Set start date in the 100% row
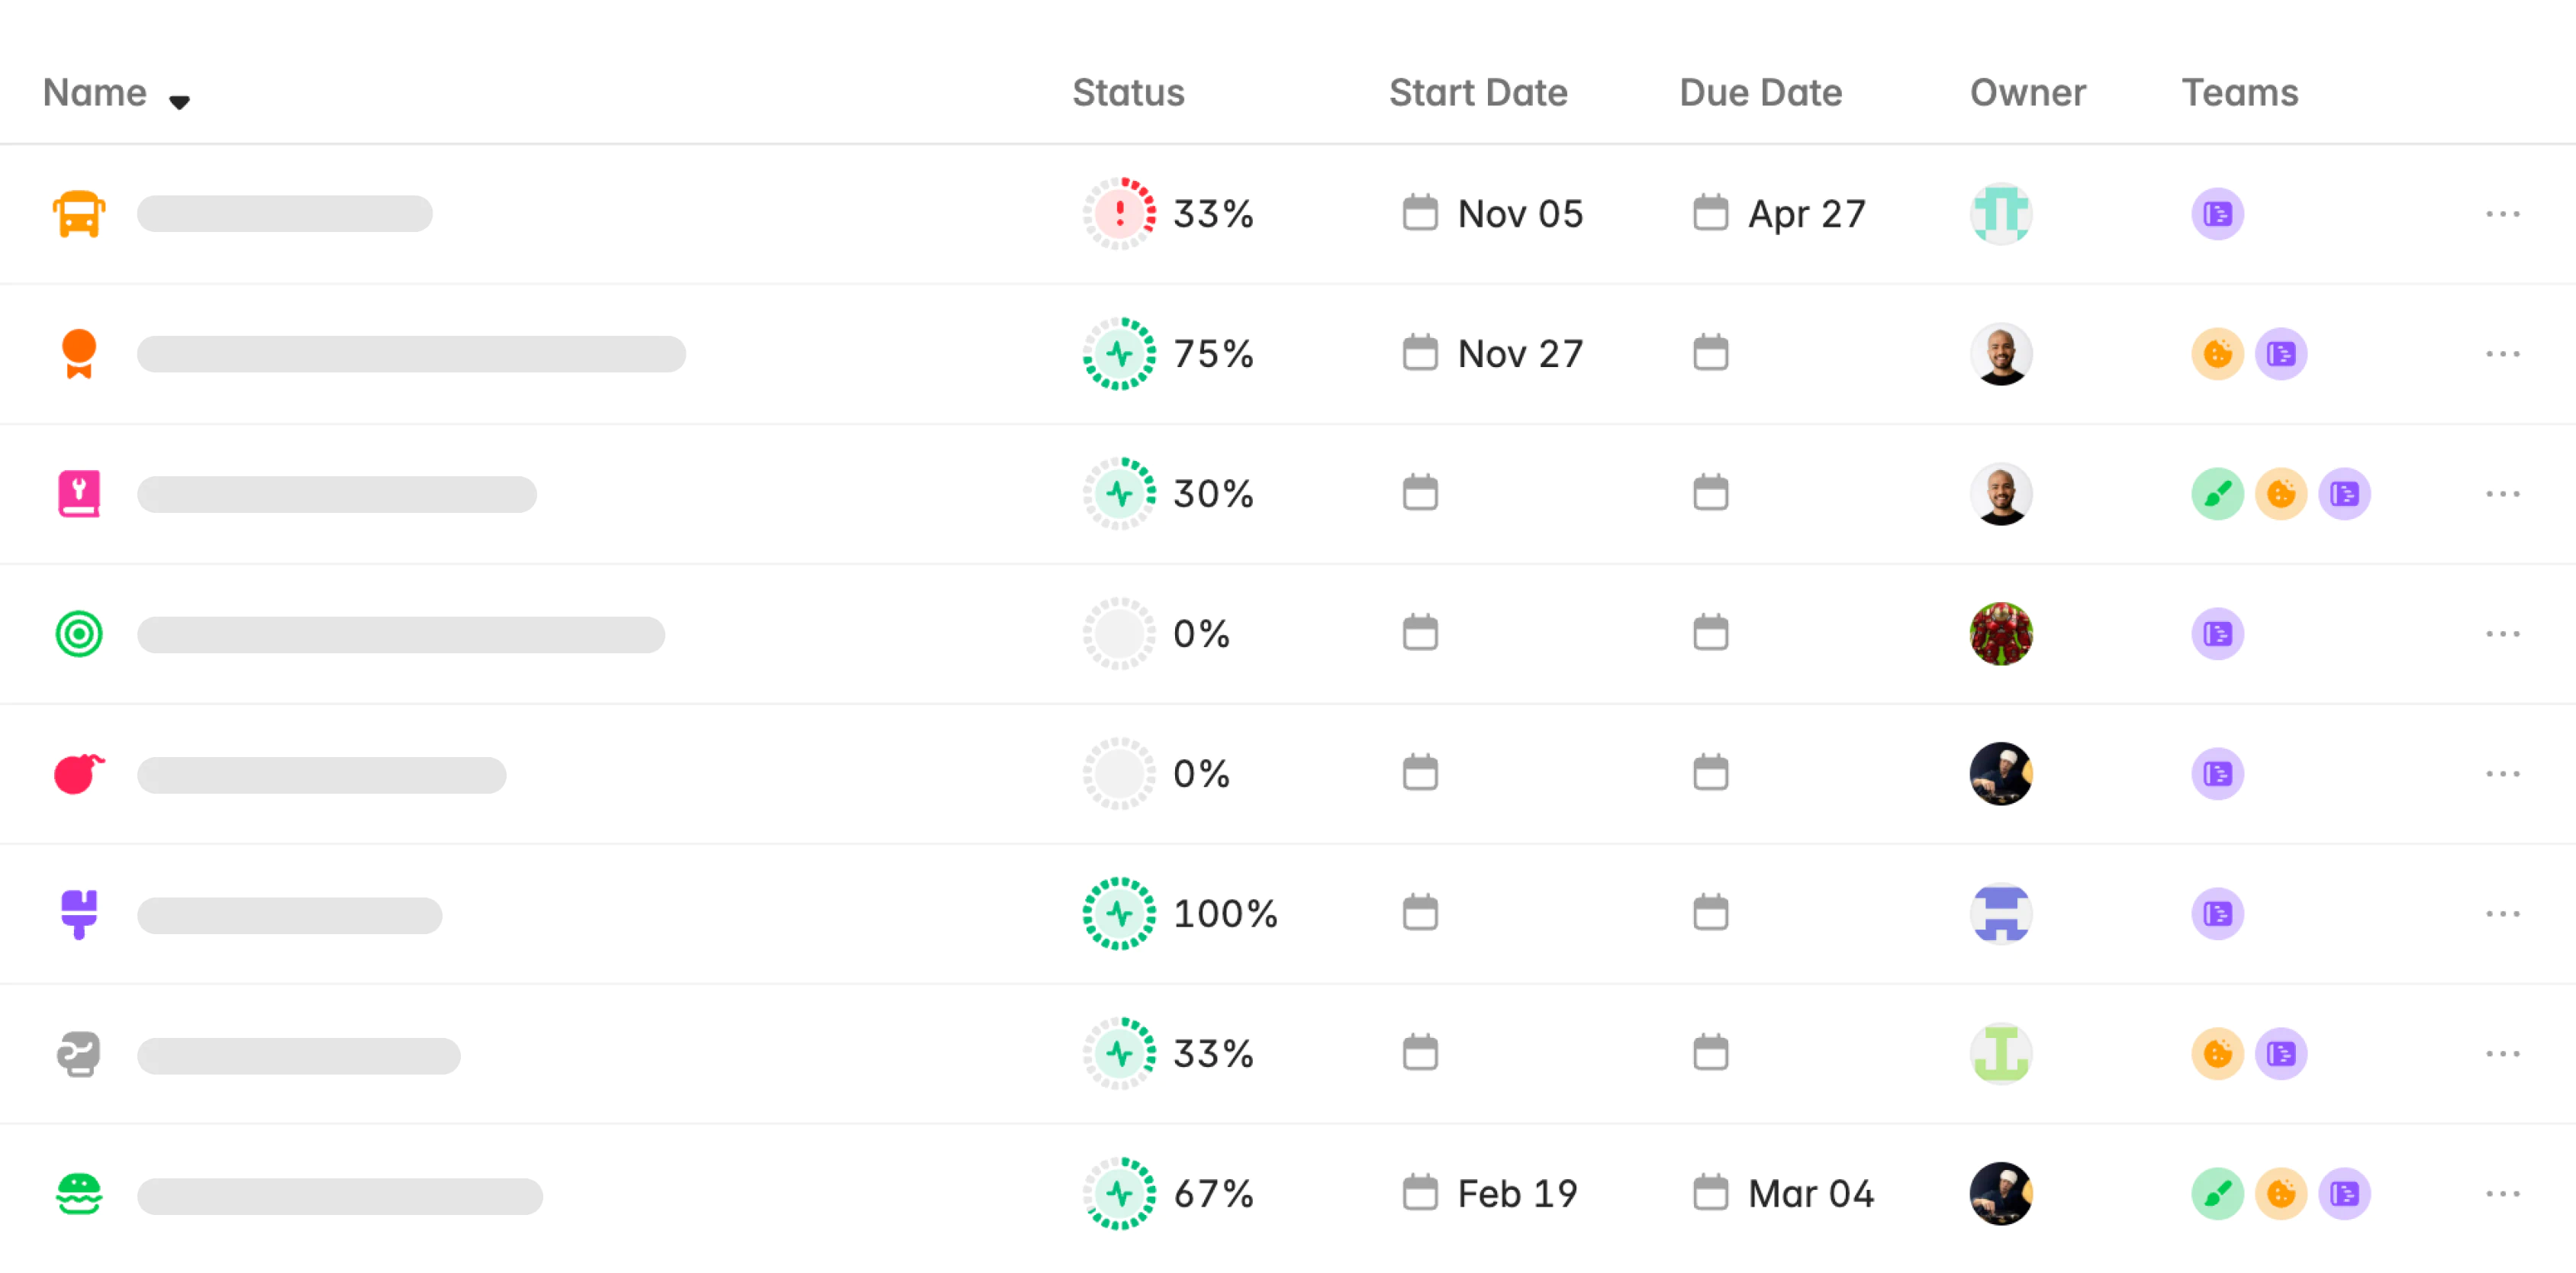Viewport: 2576px width, 1273px height. tap(1420, 912)
